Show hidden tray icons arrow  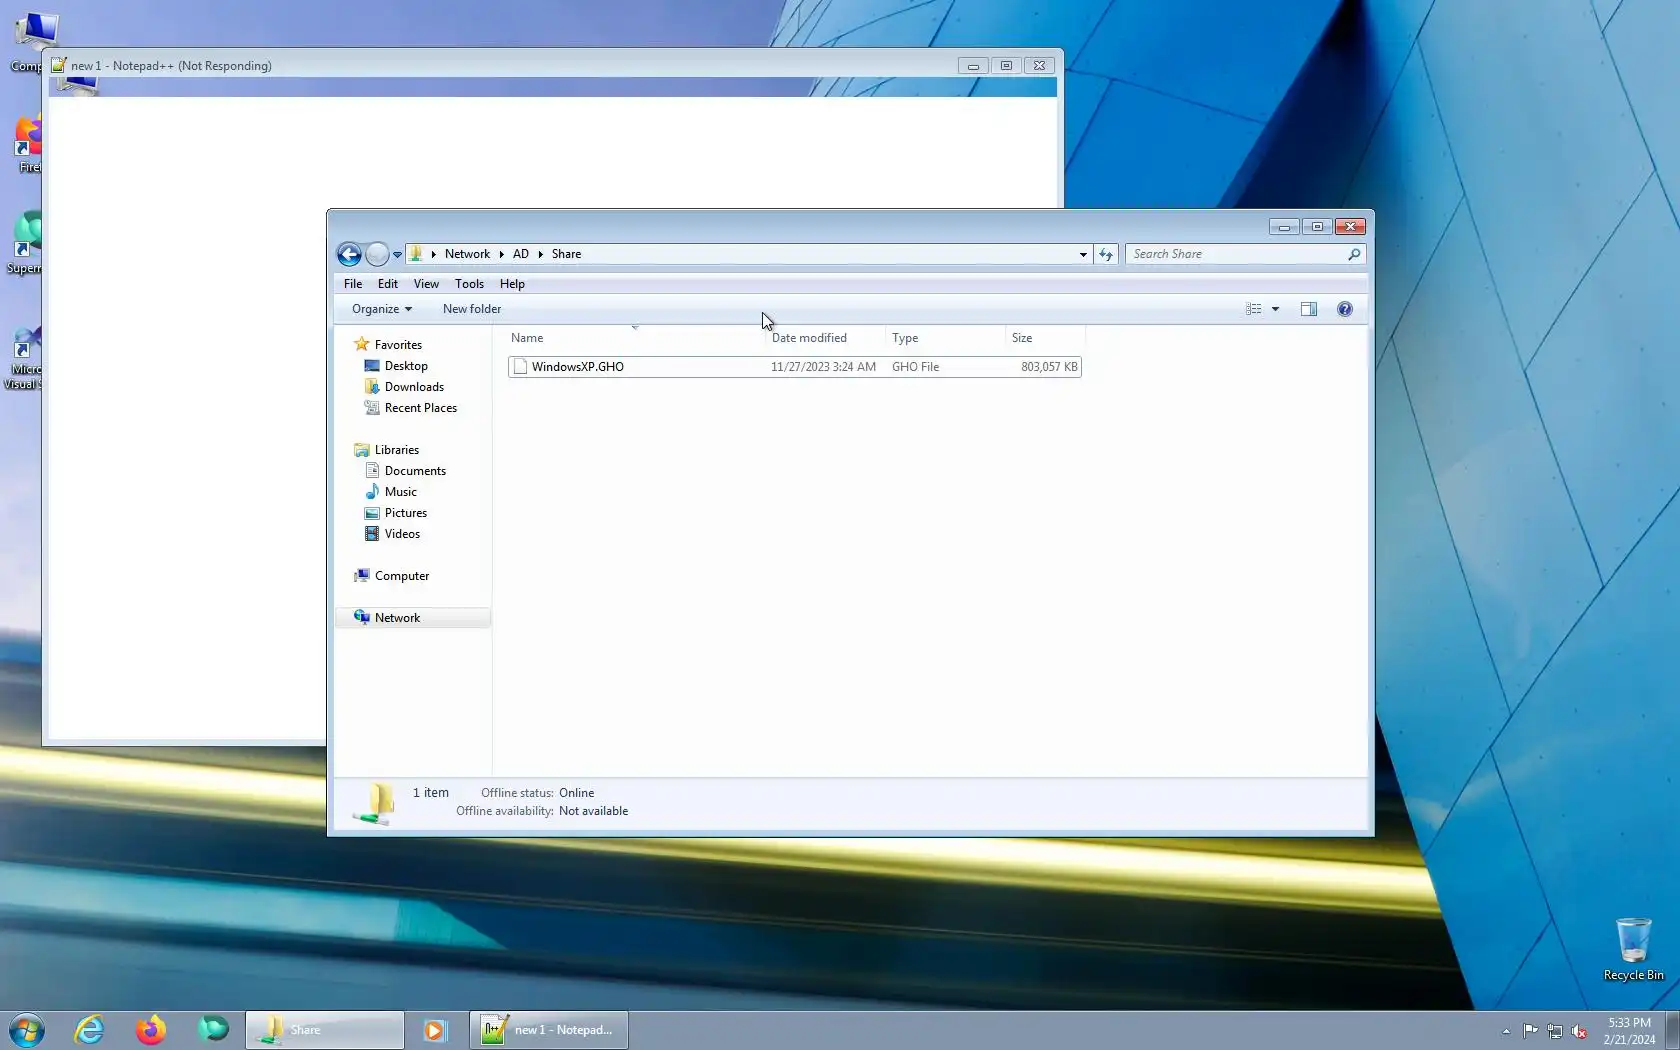(1506, 1031)
